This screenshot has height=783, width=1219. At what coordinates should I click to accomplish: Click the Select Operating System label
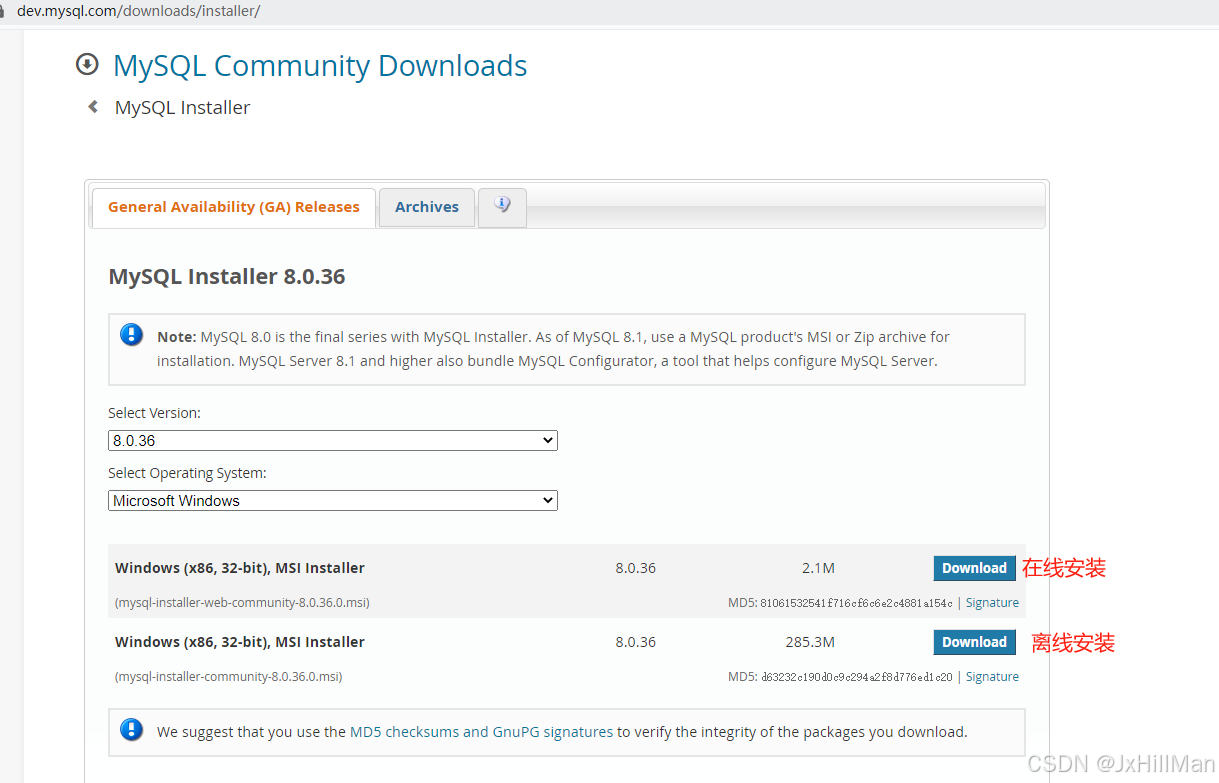pos(187,473)
